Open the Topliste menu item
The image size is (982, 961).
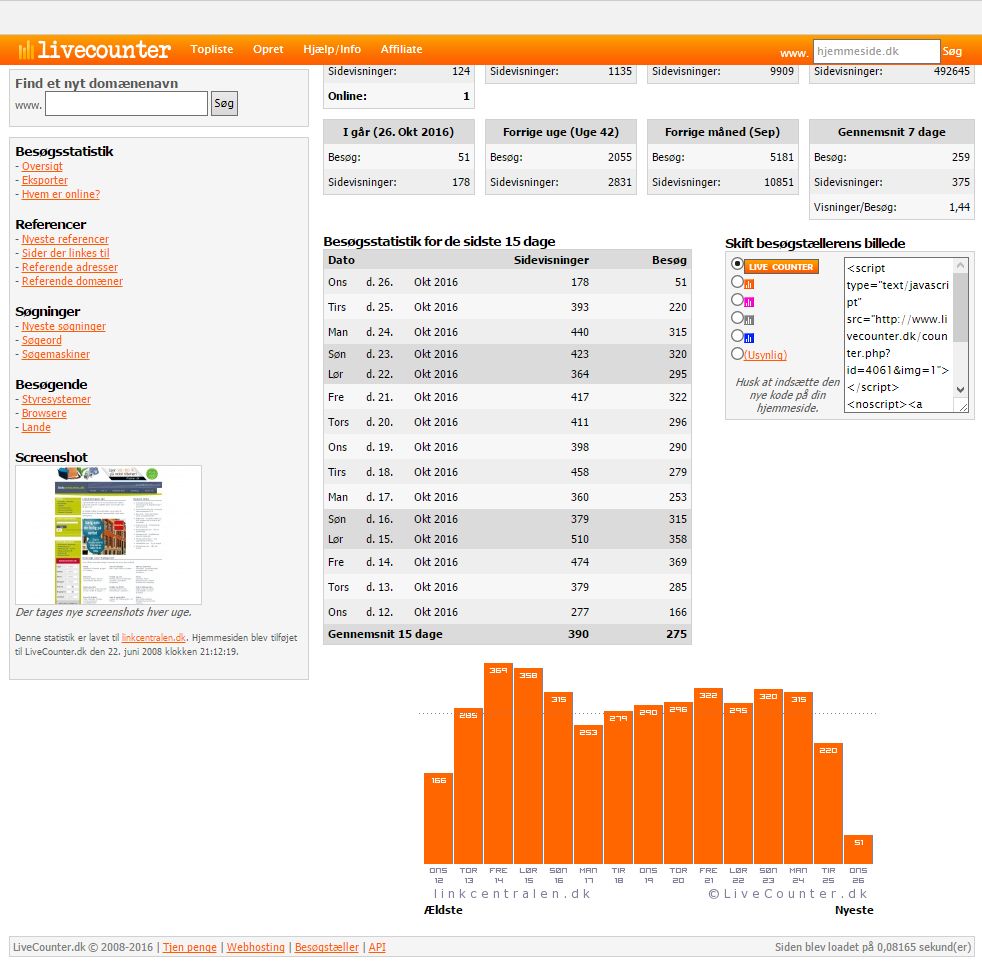(212, 49)
